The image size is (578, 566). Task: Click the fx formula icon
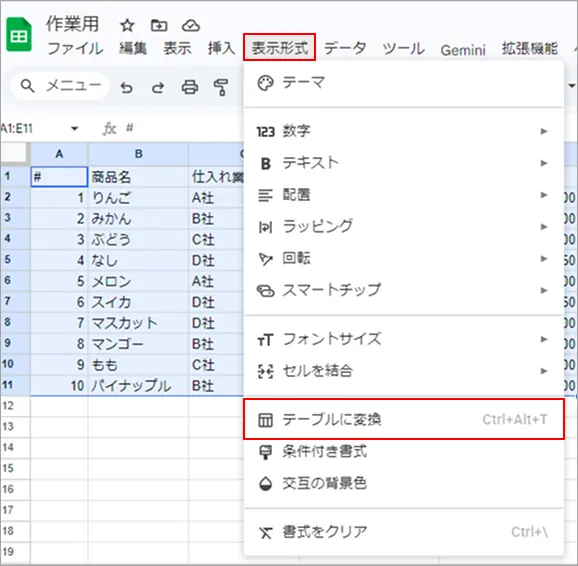pos(109,128)
